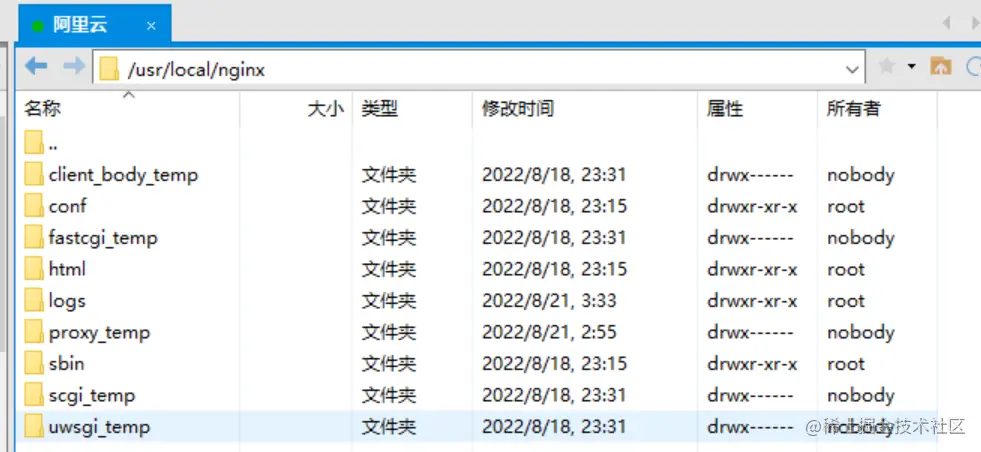Select the parent directory ".." folder icon
981x452 pixels.
tap(34, 143)
